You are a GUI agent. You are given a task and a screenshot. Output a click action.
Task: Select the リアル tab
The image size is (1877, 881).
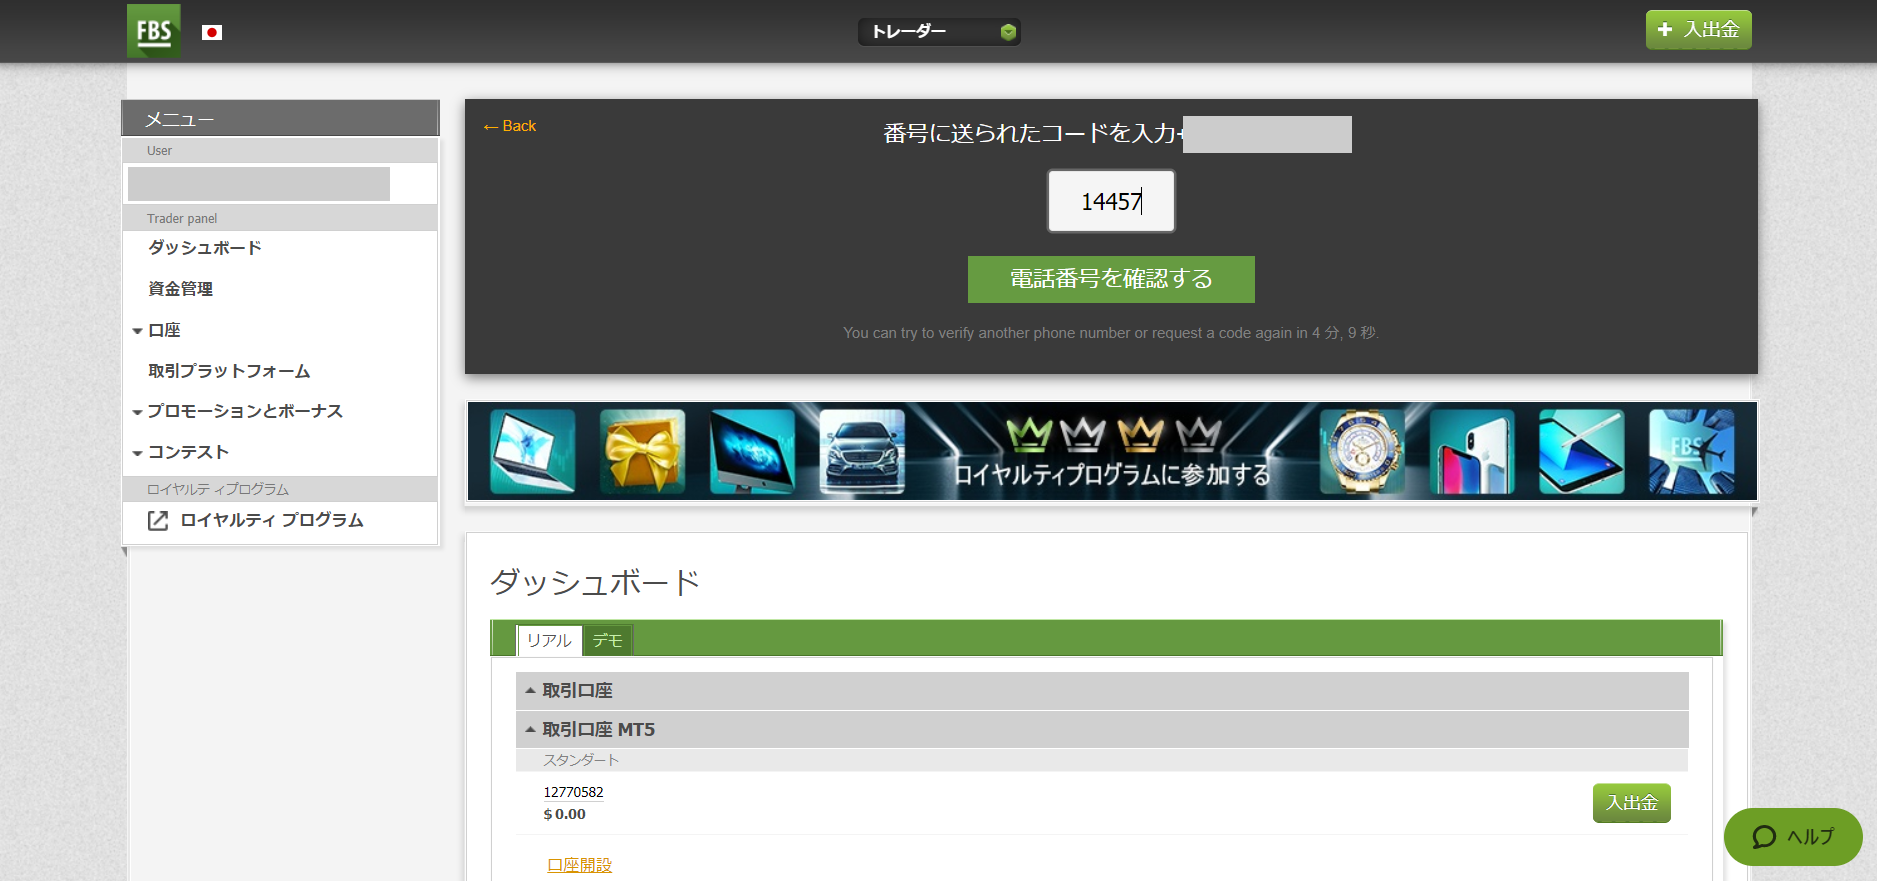[549, 640]
